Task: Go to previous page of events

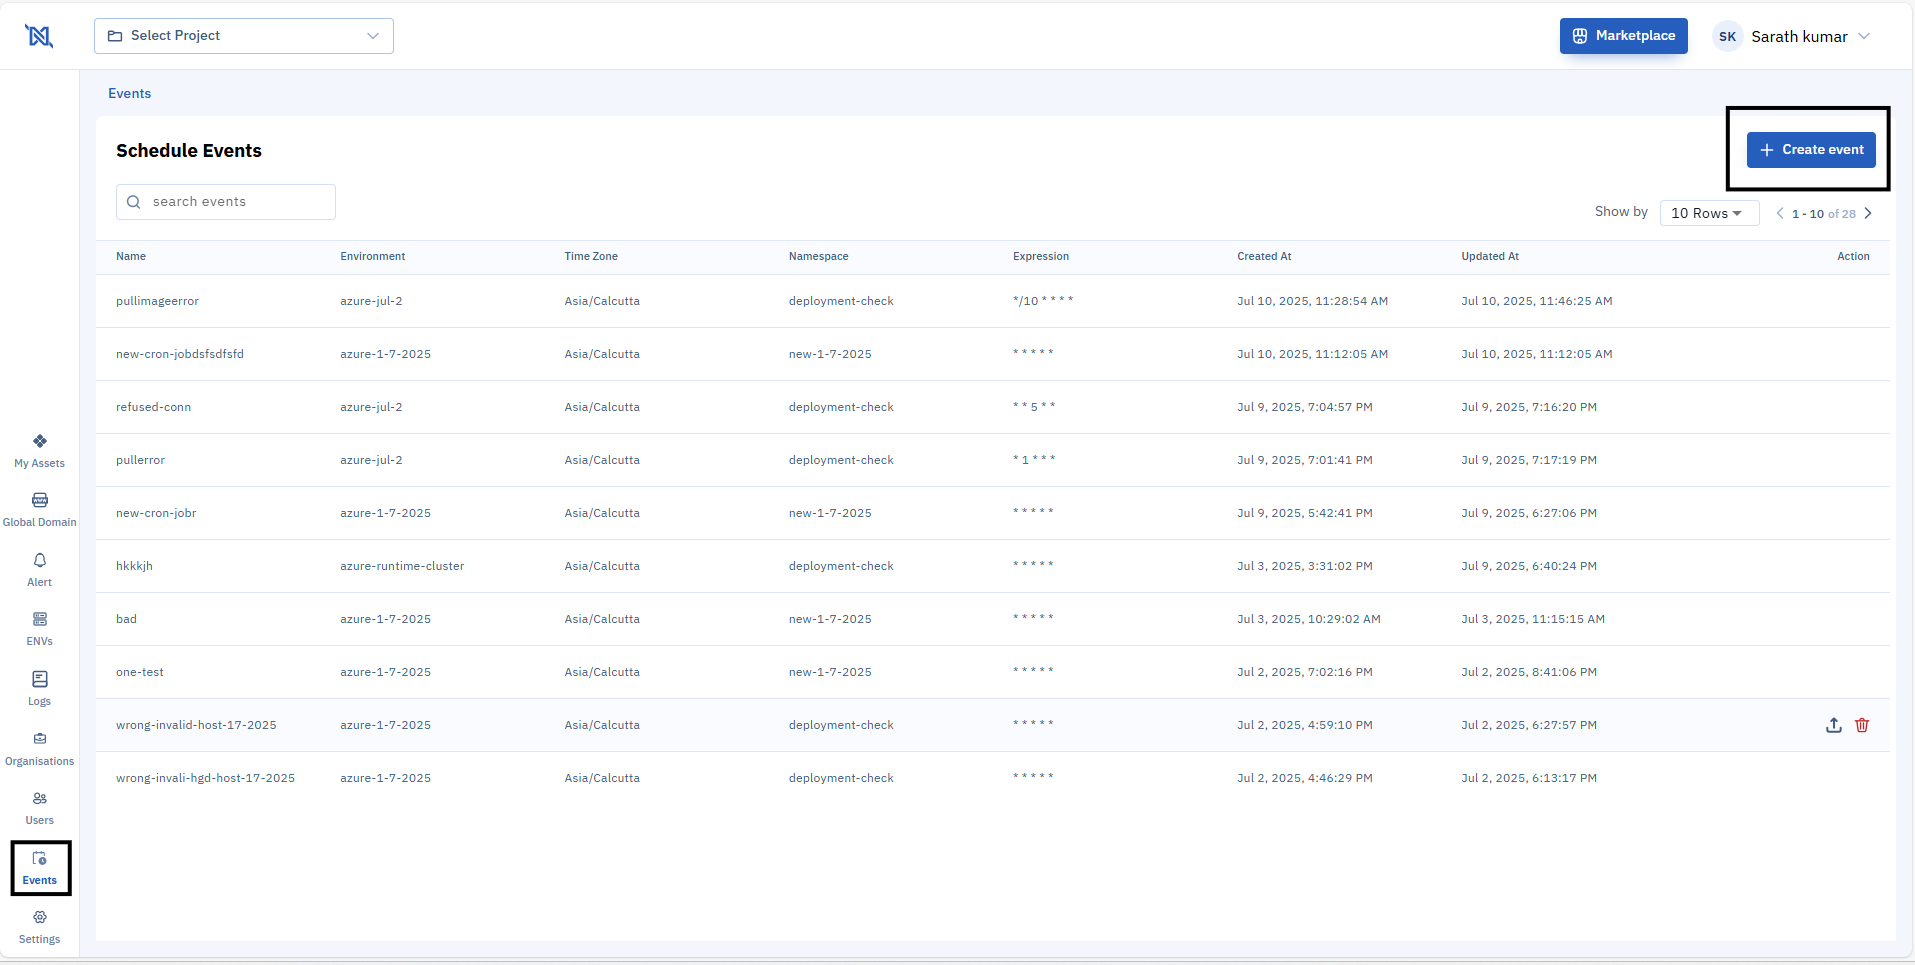Action: coord(1780,213)
